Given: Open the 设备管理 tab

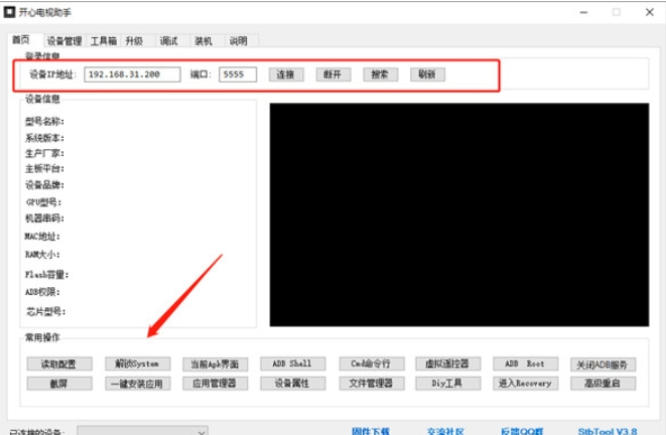Looking at the screenshot, I should [x=64, y=41].
